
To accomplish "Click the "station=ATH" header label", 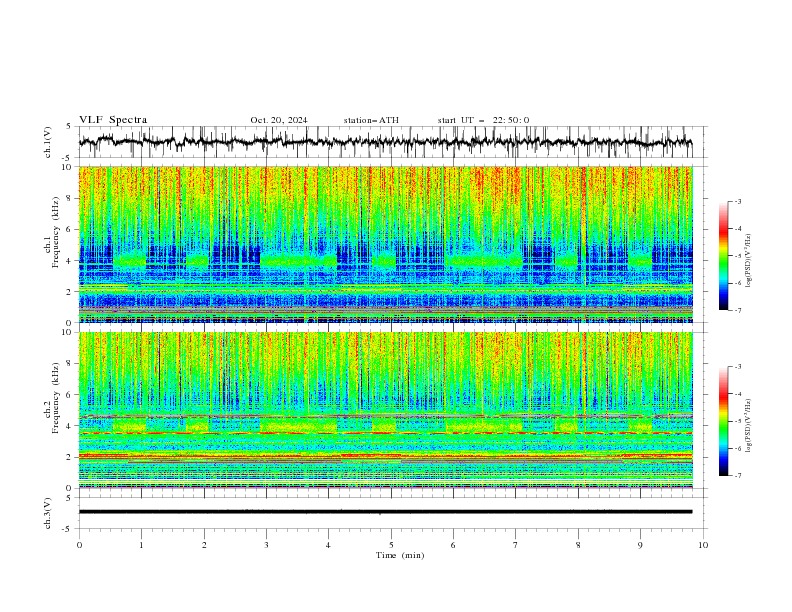I will 371,120.
